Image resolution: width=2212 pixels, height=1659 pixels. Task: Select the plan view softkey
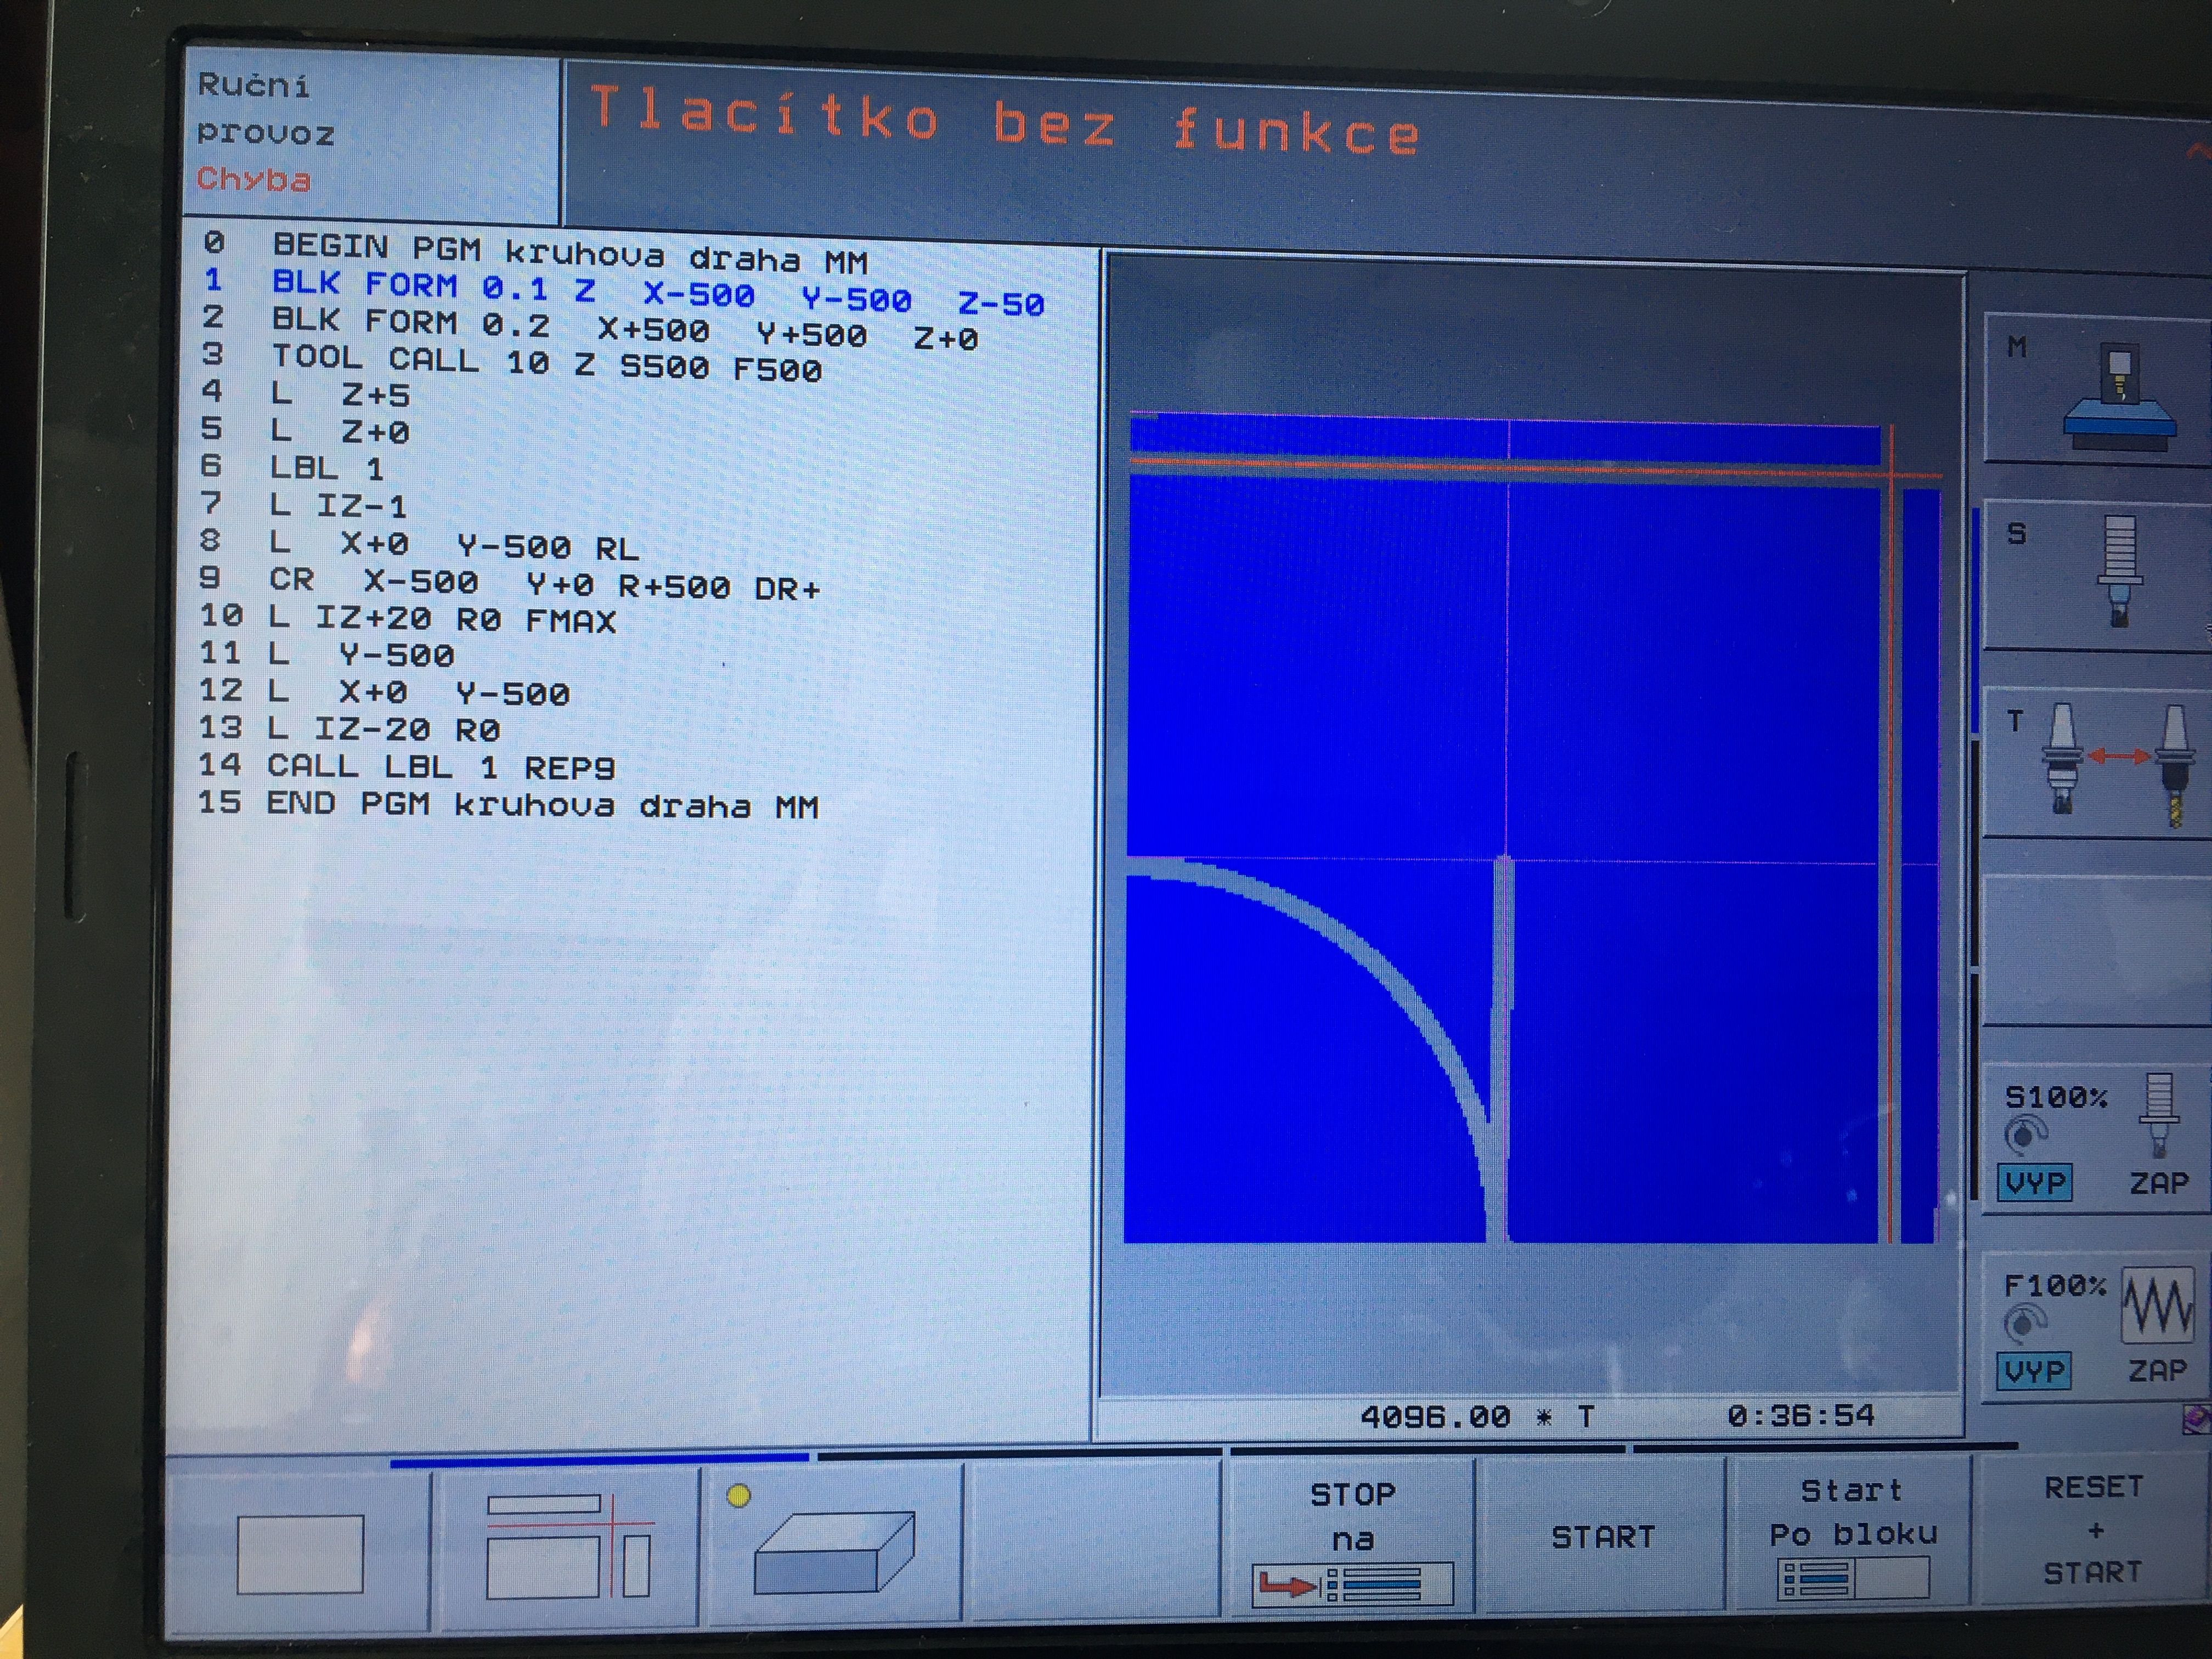[300, 1553]
